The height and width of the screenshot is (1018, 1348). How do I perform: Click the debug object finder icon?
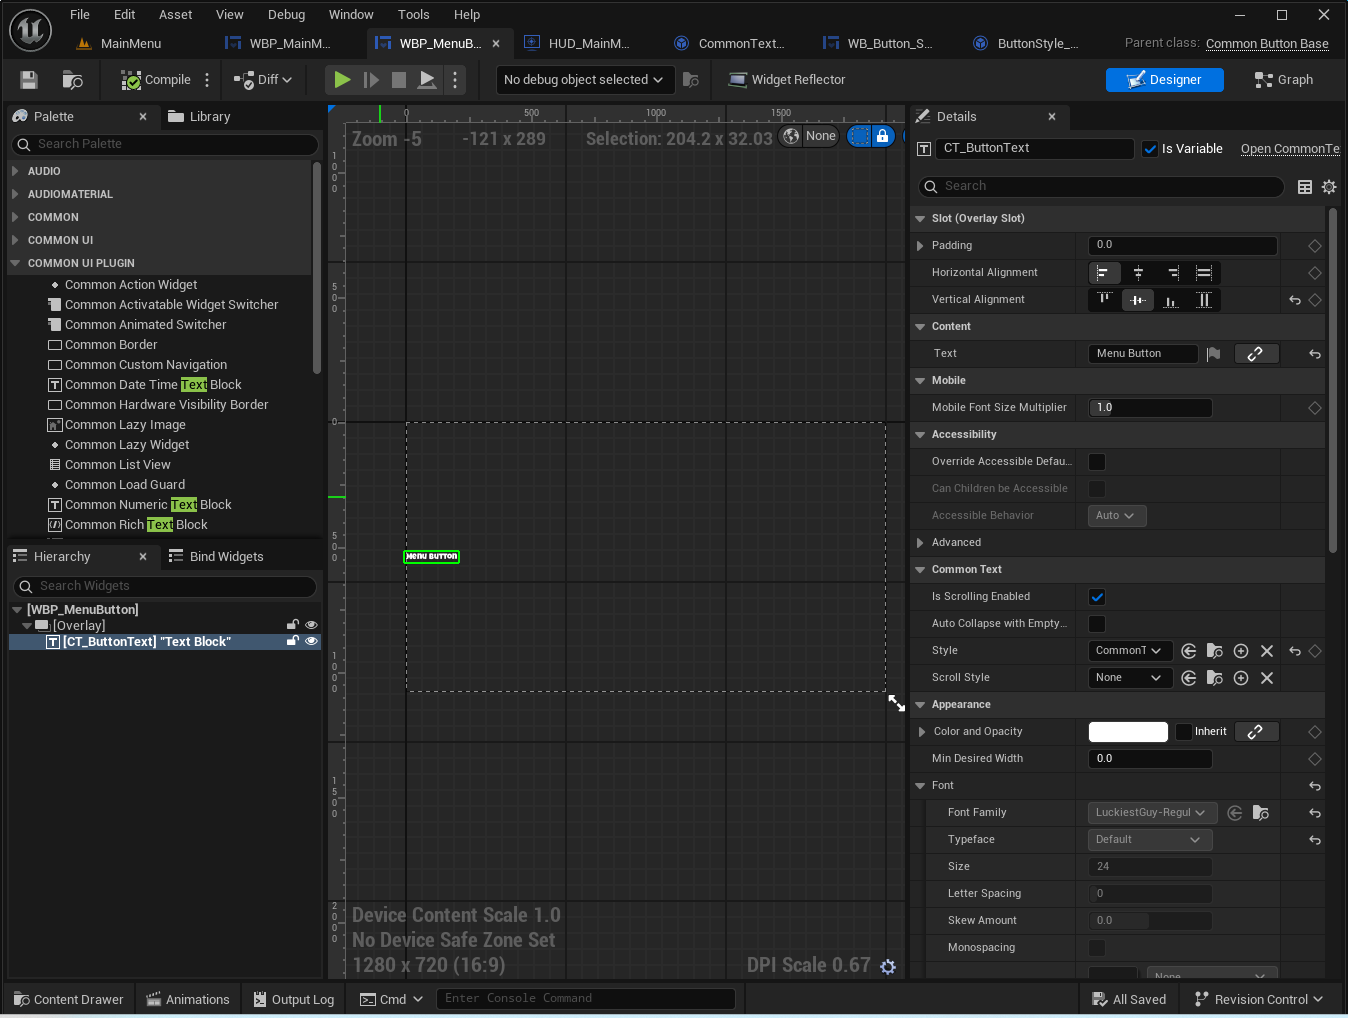[691, 80]
